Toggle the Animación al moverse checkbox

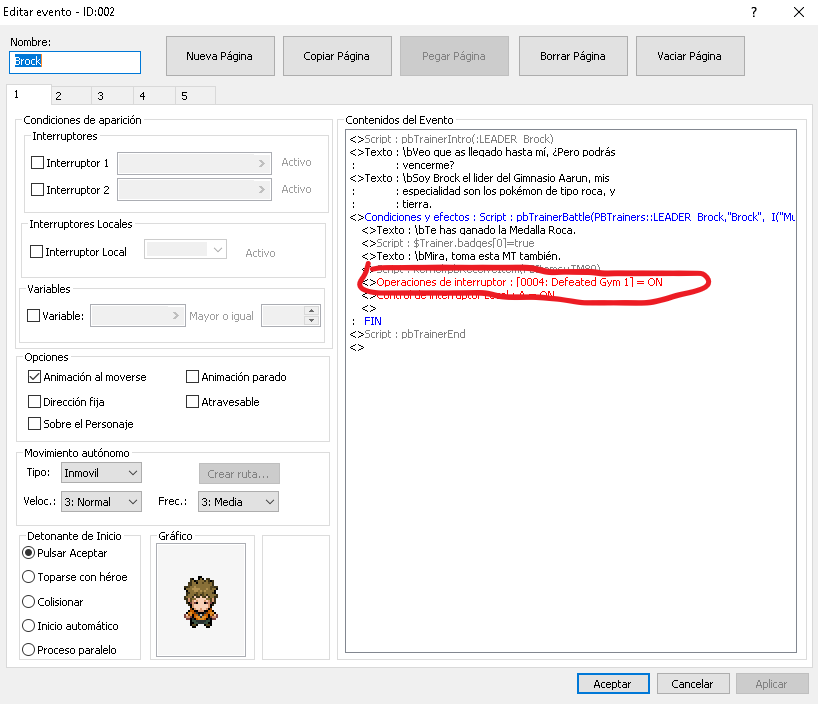coord(36,377)
